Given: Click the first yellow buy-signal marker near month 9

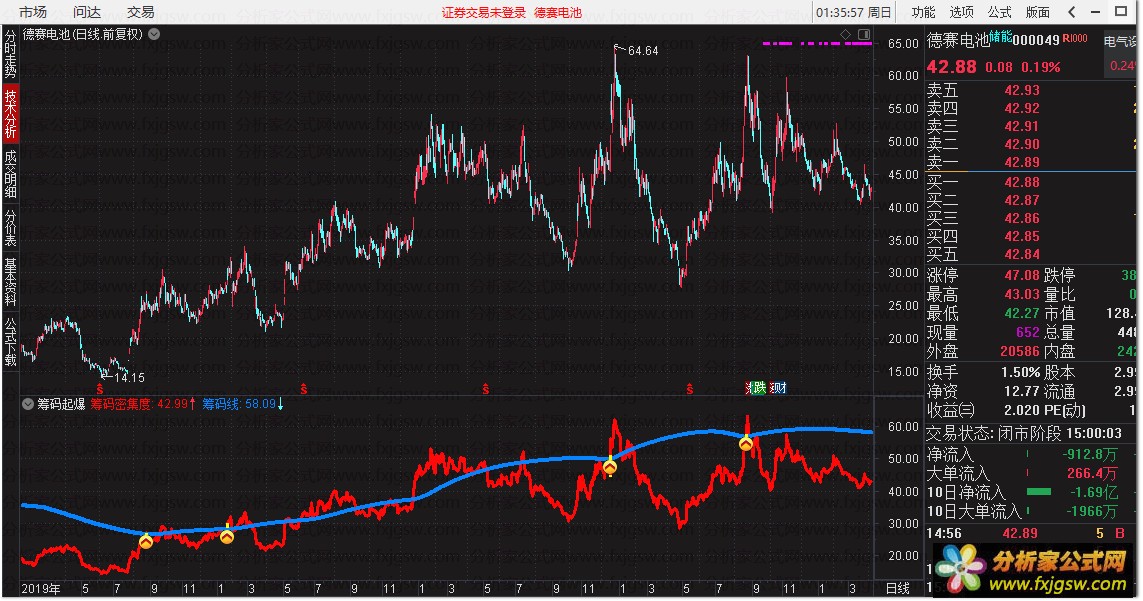Looking at the screenshot, I should (146, 541).
